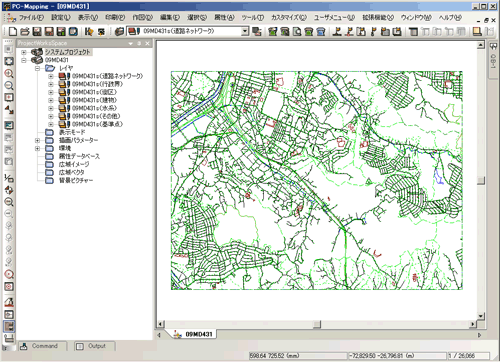Click the vertical scrollbar thumb of map view
The height and width of the screenshot is (362, 500).
coord(481,180)
